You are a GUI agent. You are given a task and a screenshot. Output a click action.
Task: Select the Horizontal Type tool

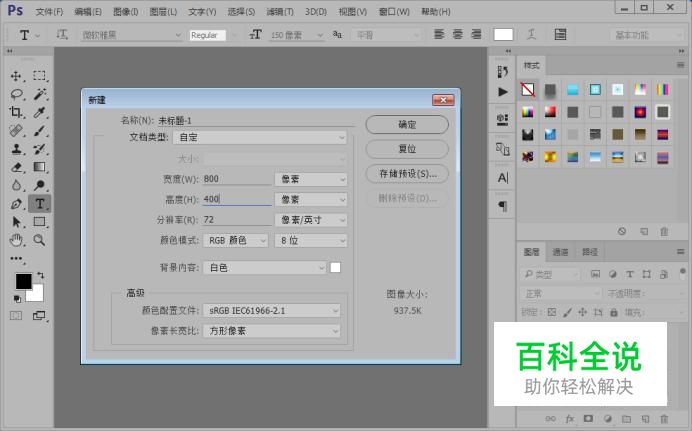[x=40, y=203]
